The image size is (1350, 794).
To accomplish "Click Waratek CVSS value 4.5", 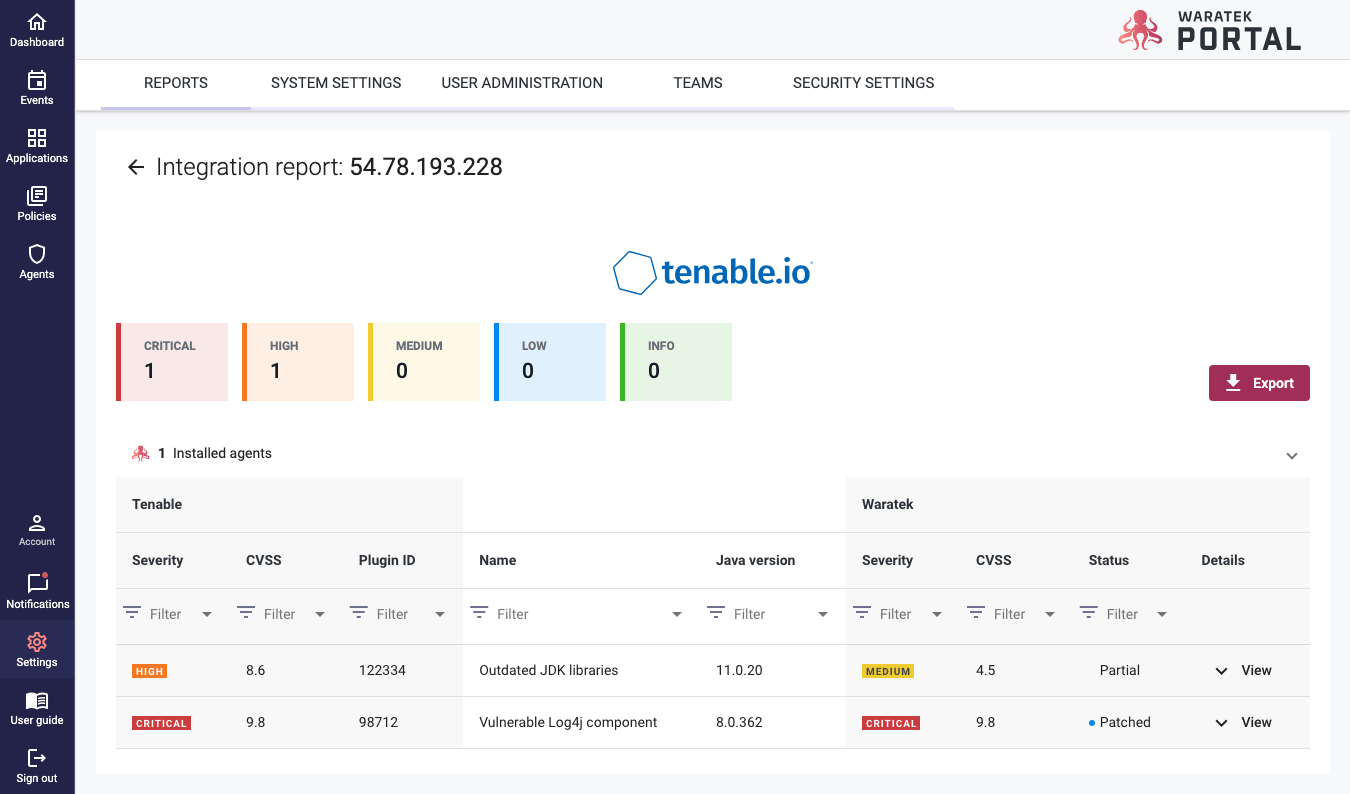I will [x=986, y=670].
